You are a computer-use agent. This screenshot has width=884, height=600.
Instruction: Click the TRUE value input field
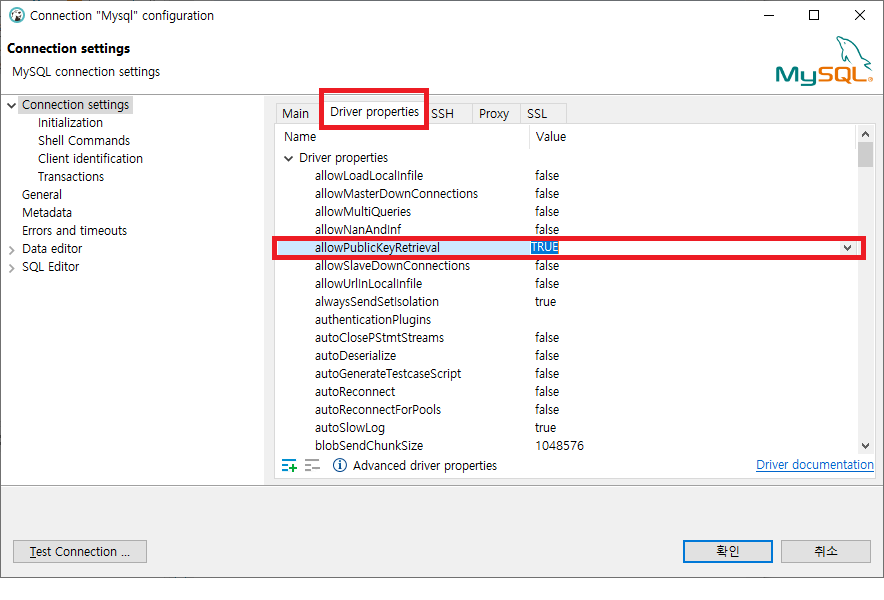[x=685, y=248]
